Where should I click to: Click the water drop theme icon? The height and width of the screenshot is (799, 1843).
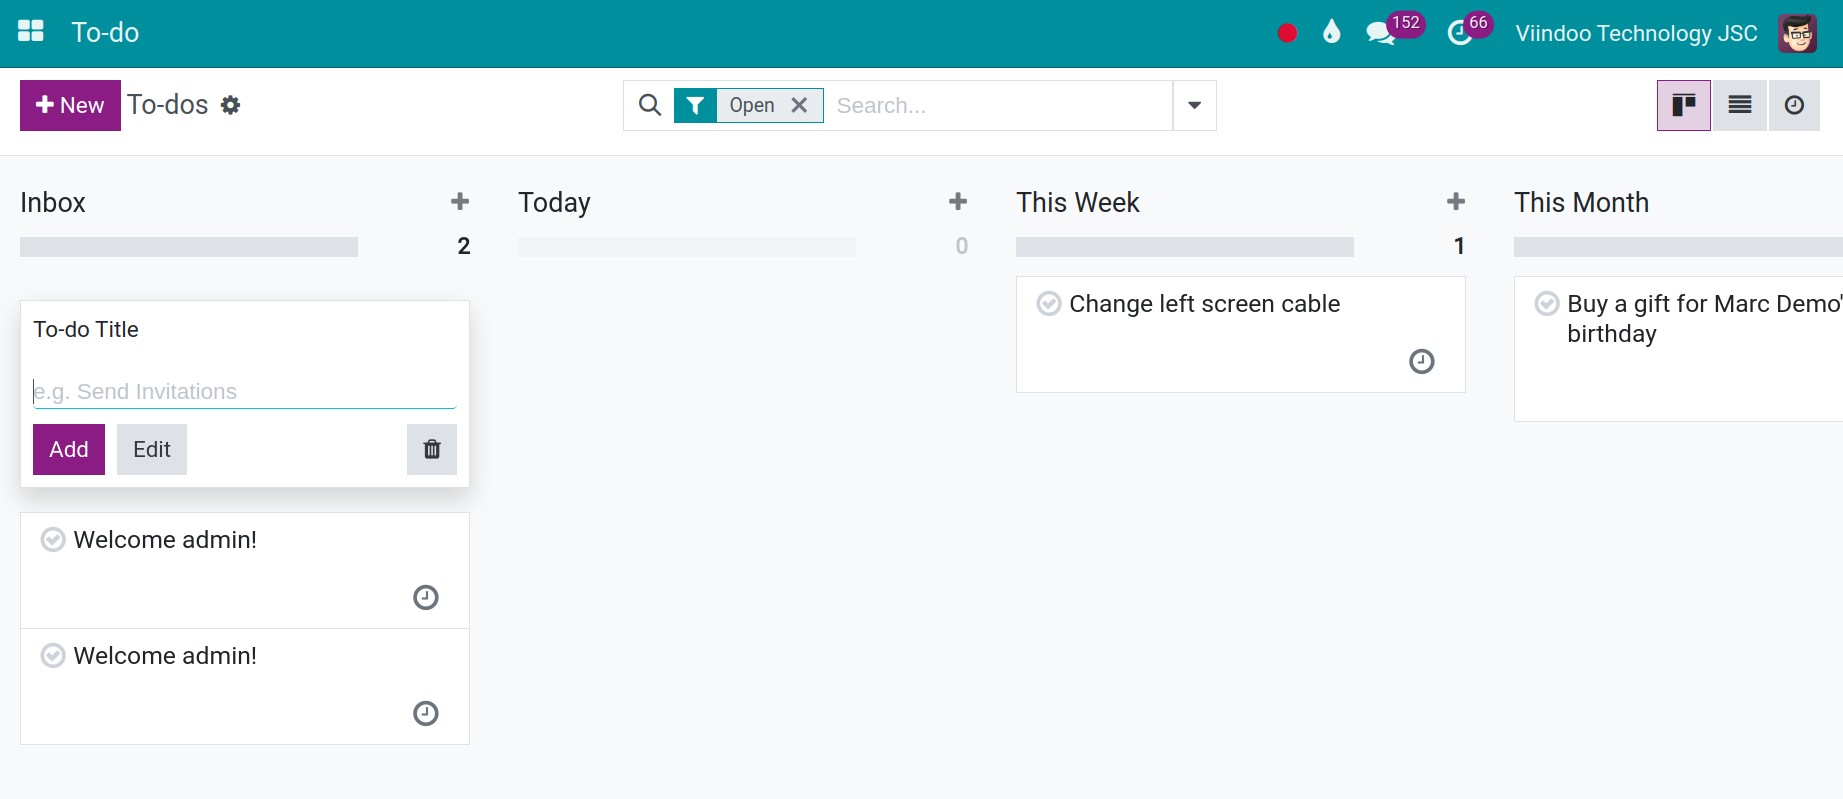tap(1331, 33)
